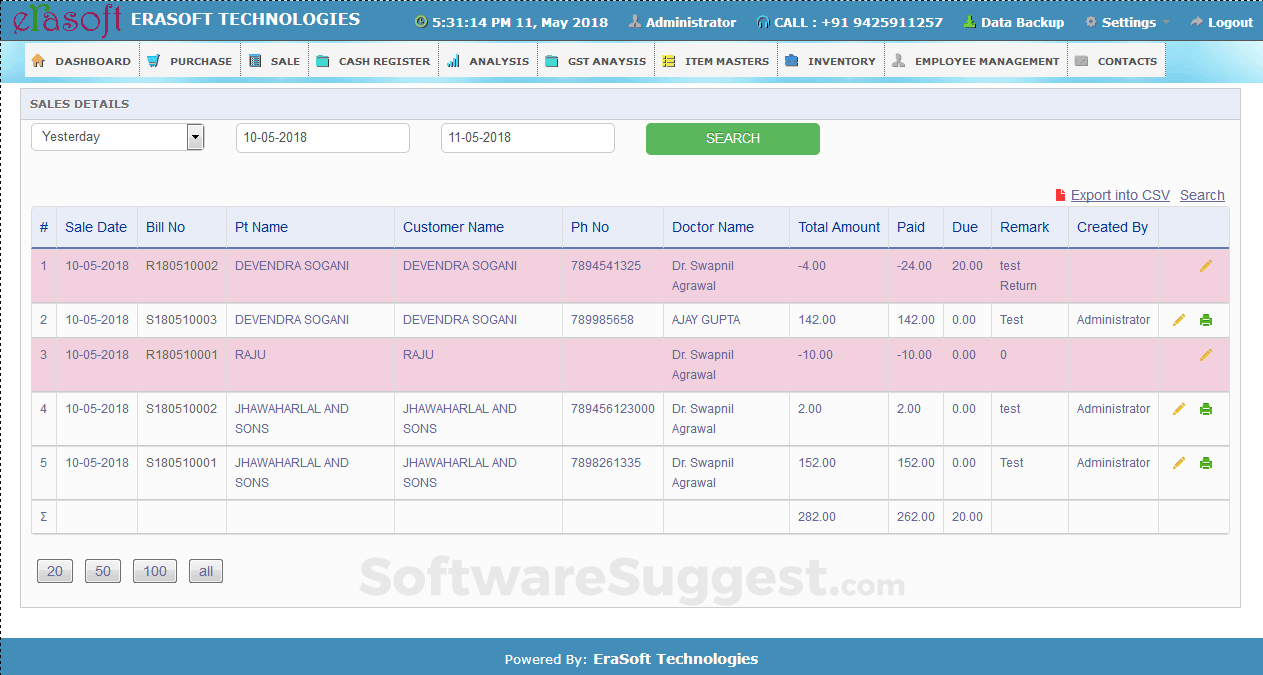
Task: Click the Analysis bar chart icon
Action: tap(453, 61)
